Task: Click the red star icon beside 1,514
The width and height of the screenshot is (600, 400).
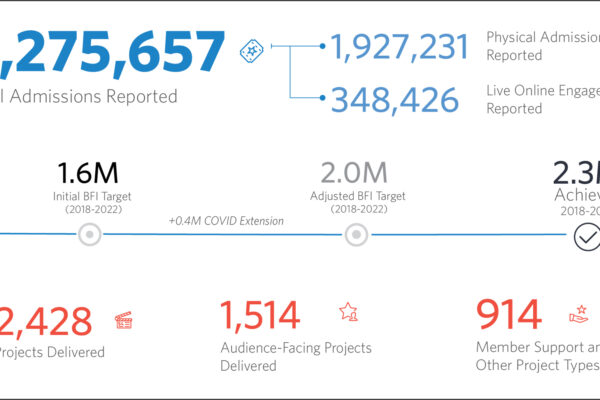Action: click(348, 312)
